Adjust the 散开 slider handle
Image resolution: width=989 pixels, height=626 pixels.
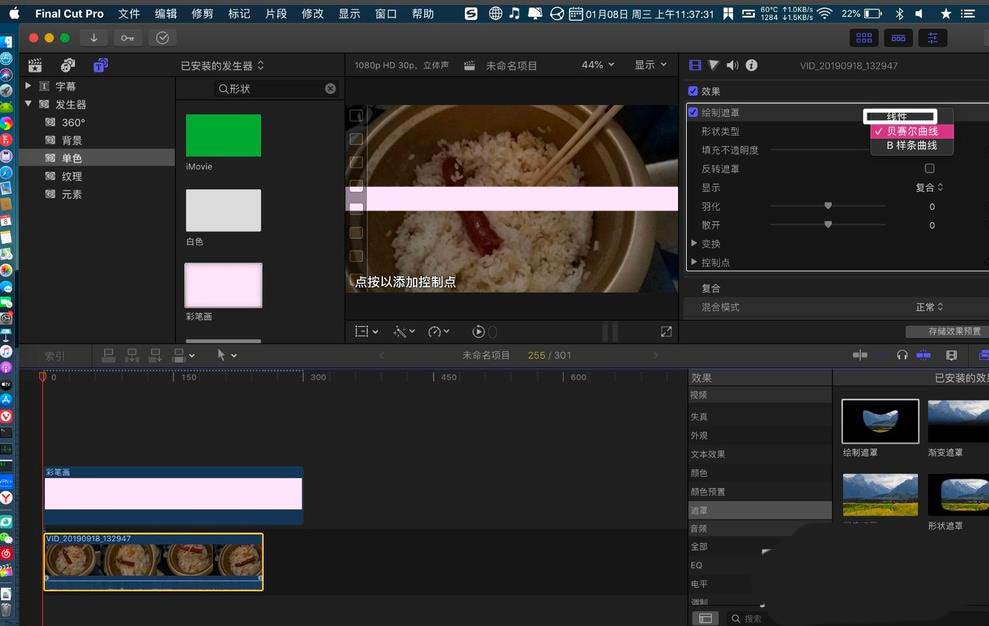828,225
